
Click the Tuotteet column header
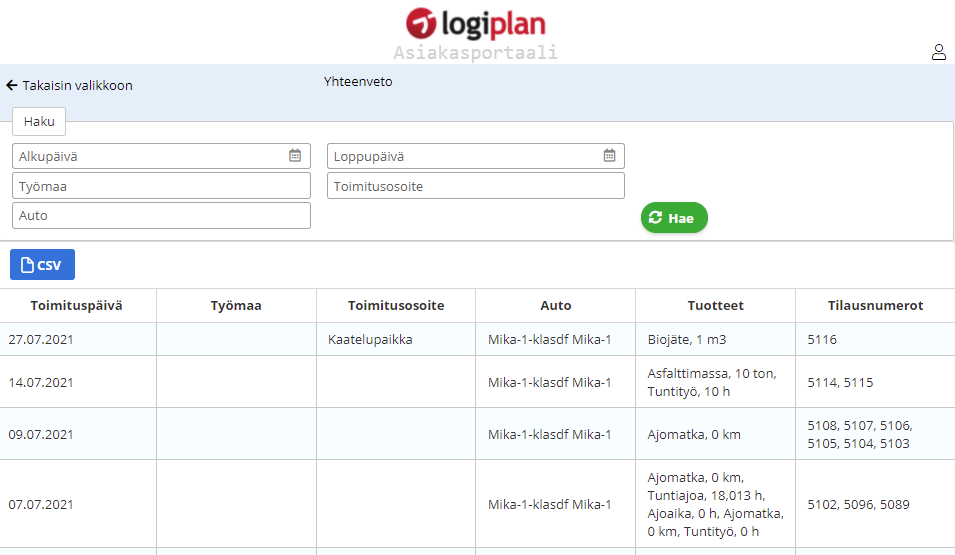coord(715,306)
